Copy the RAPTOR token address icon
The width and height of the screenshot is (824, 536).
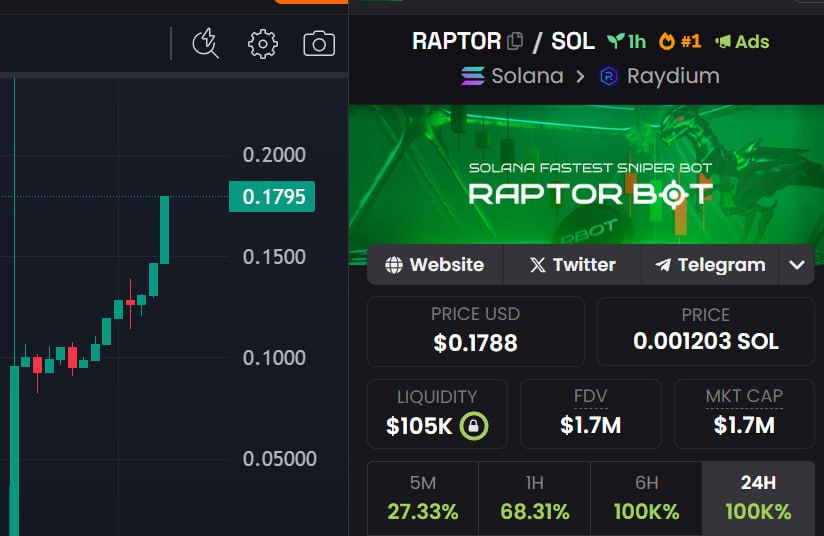pyautogui.click(x=515, y=41)
